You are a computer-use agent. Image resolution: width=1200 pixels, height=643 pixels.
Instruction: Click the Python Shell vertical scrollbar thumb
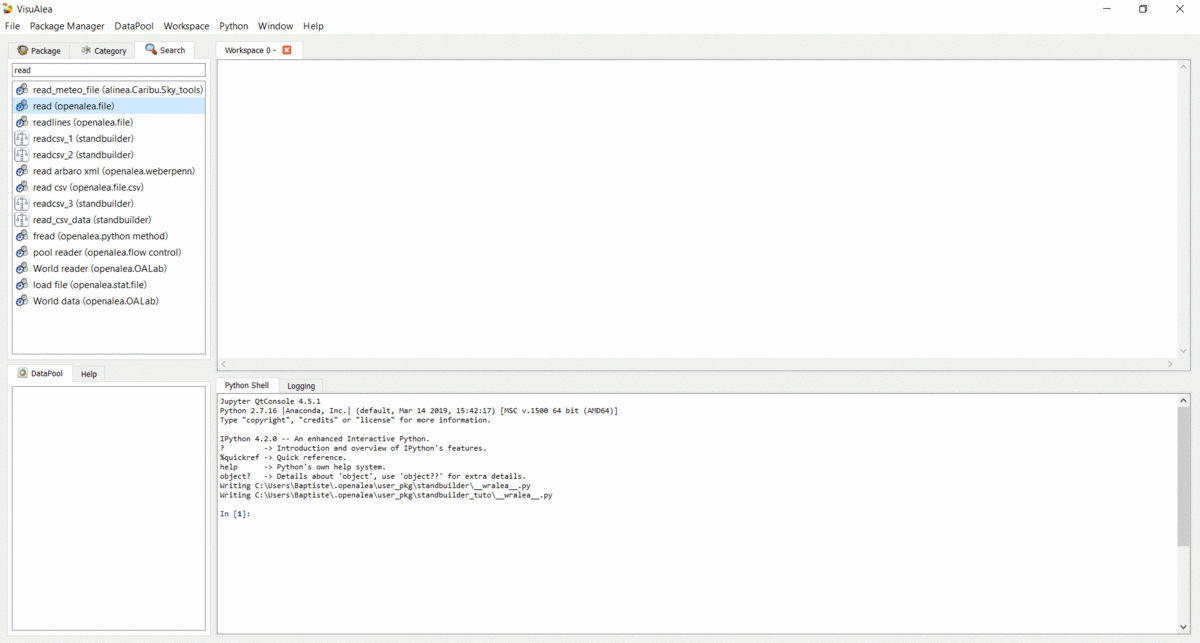click(x=1184, y=476)
